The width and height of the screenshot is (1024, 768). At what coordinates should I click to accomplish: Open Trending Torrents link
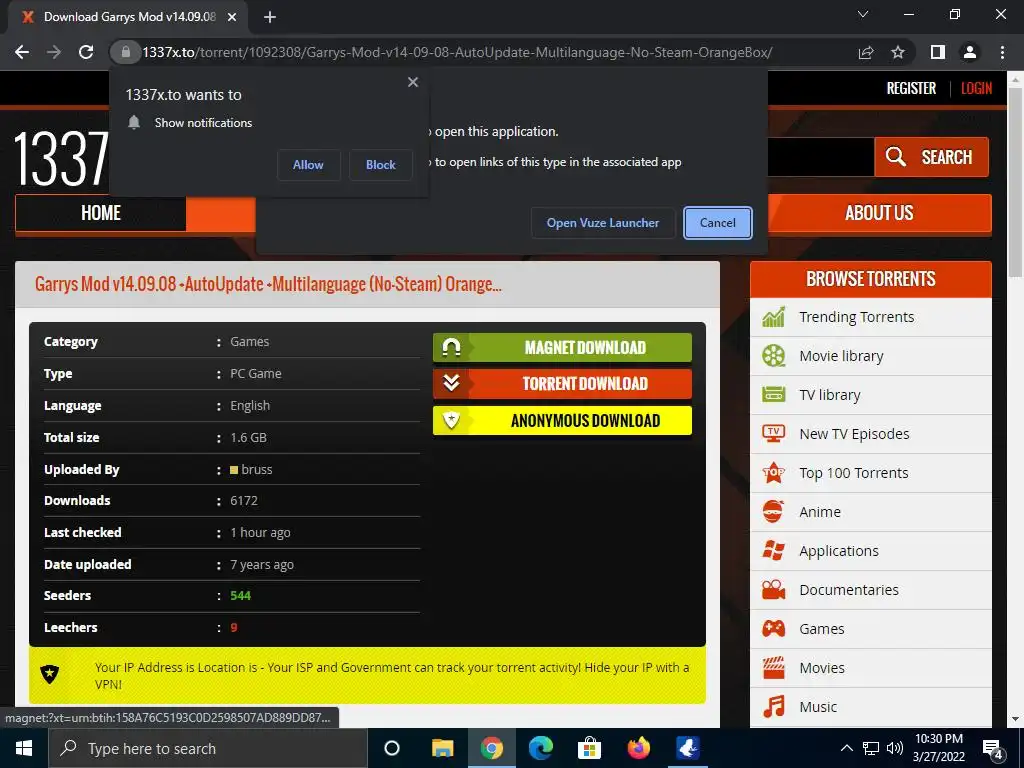(856, 317)
